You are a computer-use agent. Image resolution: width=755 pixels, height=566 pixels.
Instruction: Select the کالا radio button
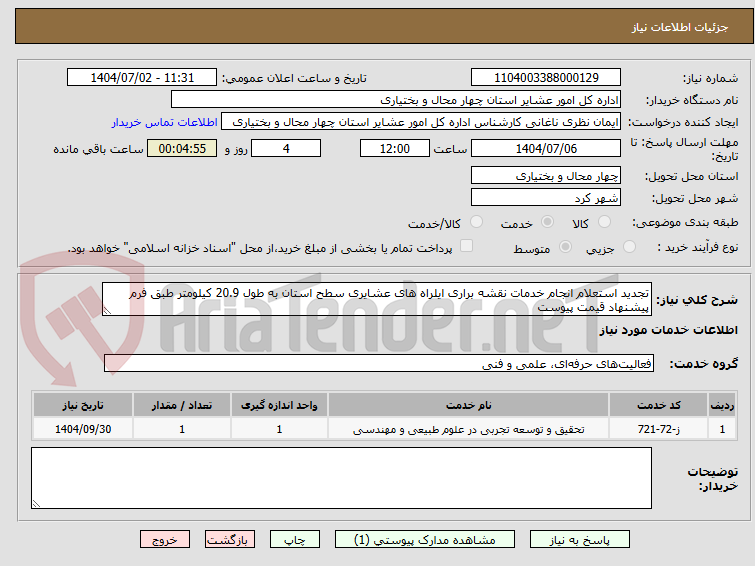click(x=604, y=222)
